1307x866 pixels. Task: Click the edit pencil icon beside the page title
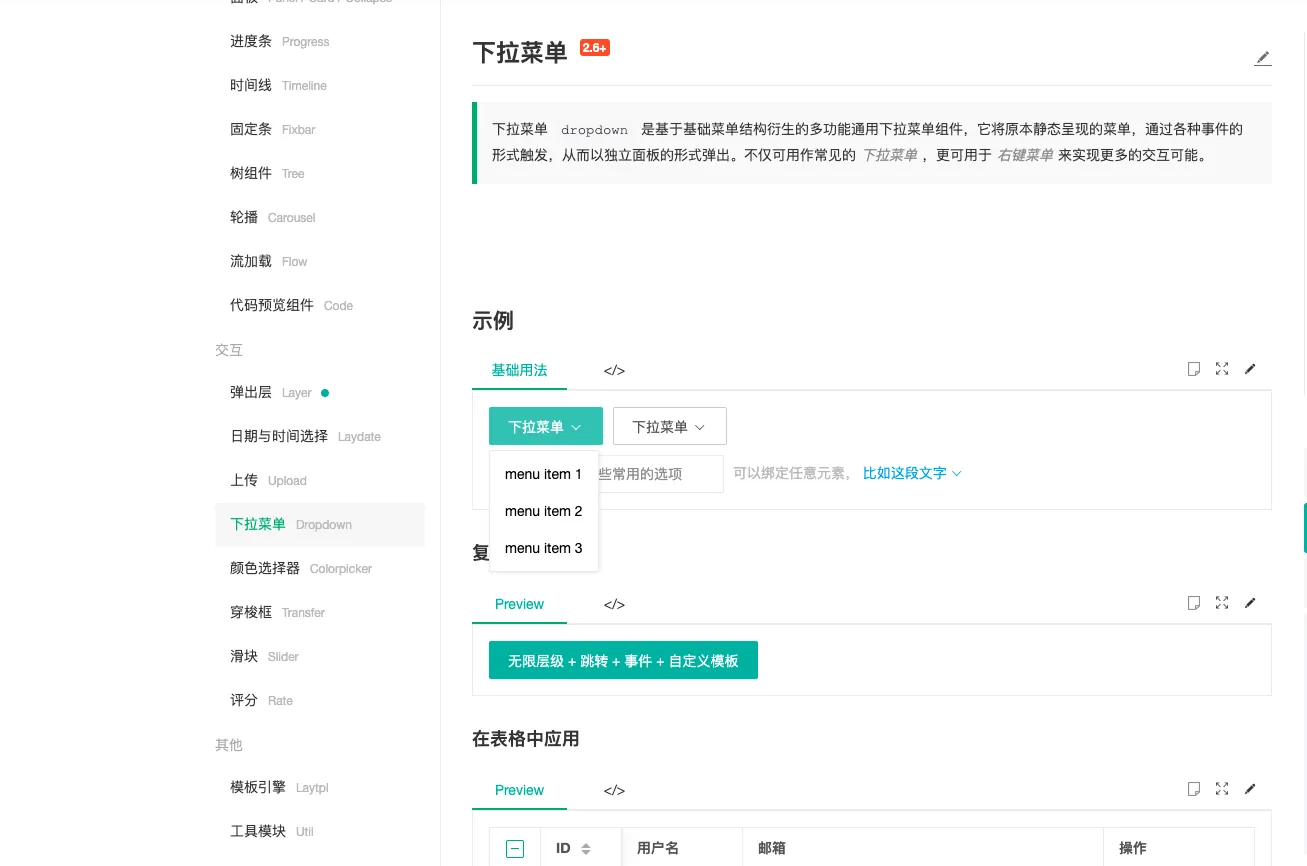pyautogui.click(x=1263, y=58)
